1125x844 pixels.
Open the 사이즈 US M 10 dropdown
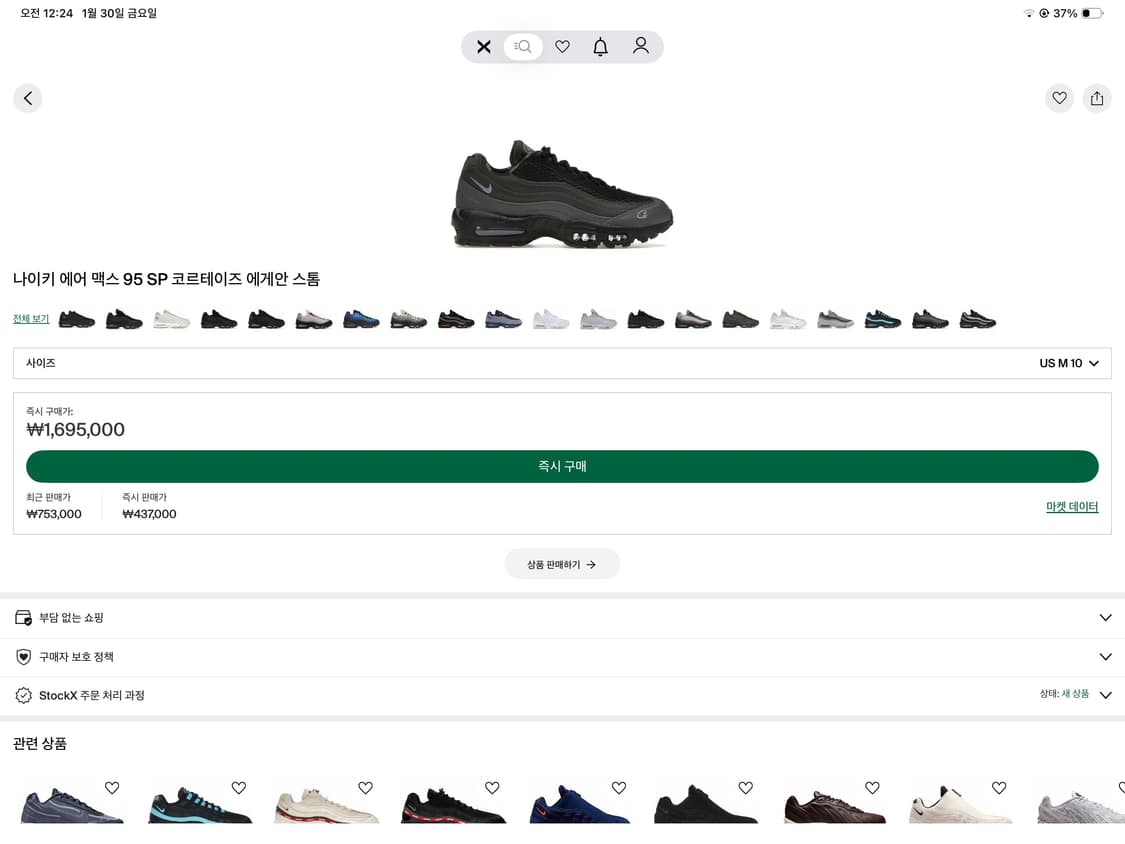(562, 363)
